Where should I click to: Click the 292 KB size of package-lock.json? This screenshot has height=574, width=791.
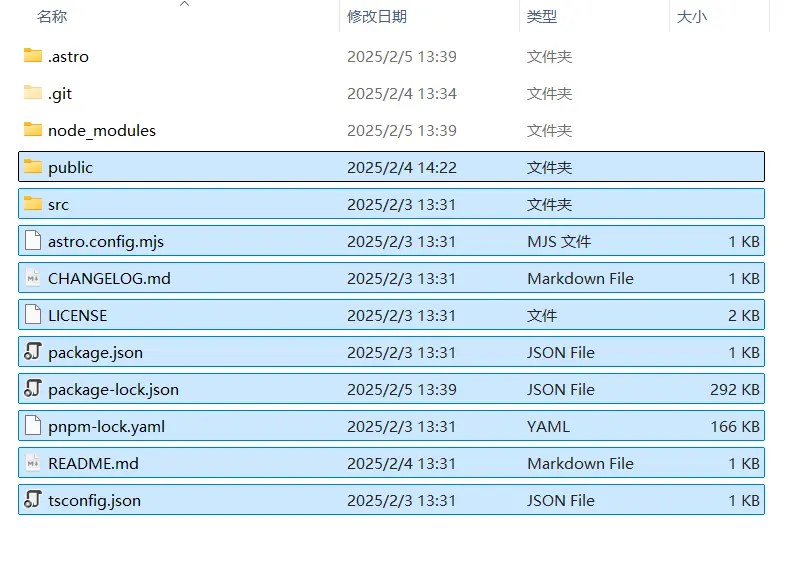click(x=734, y=389)
